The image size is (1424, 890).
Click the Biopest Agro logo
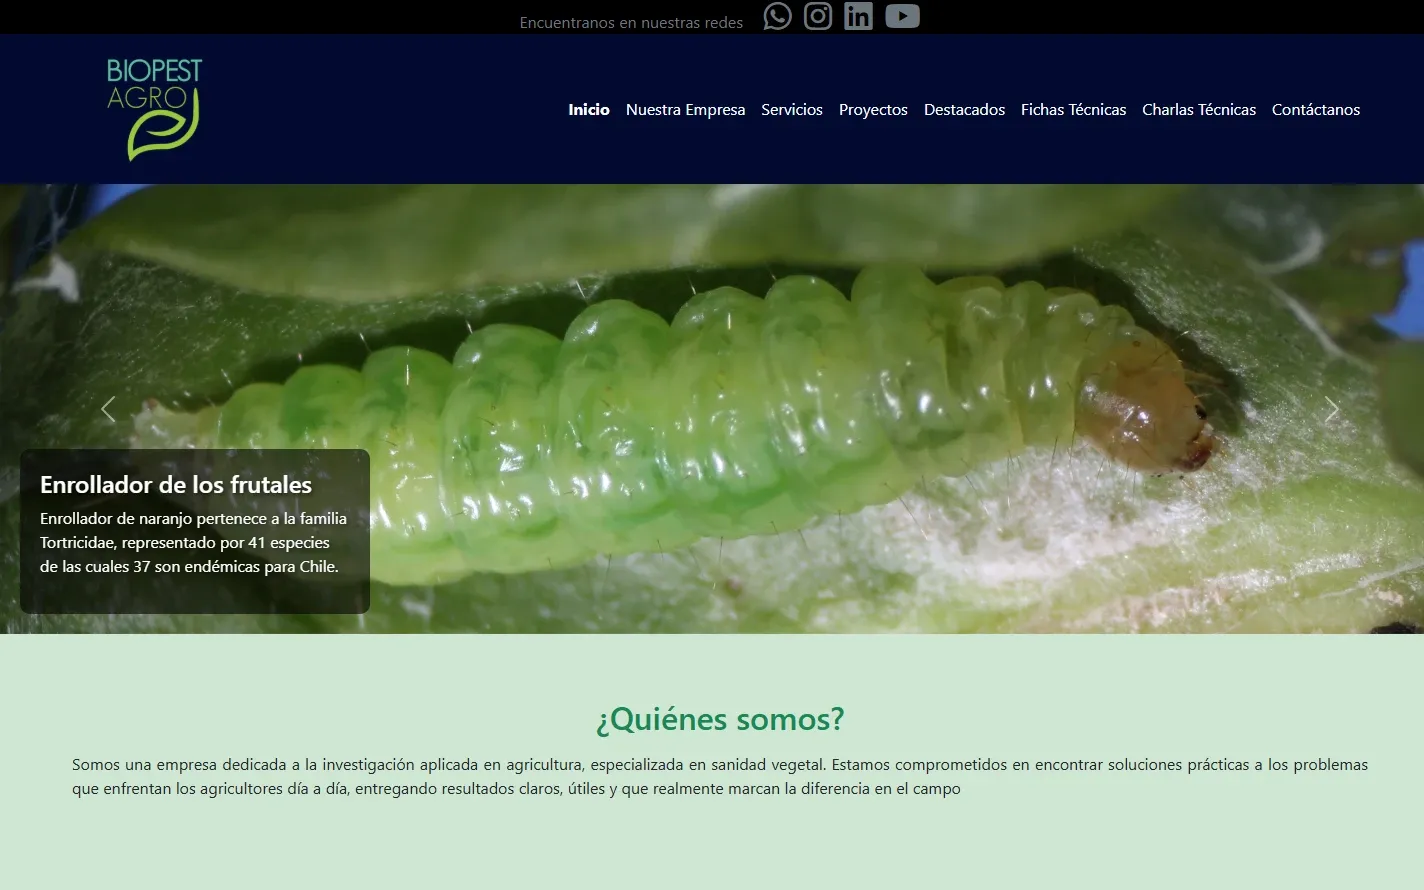point(154,109)
